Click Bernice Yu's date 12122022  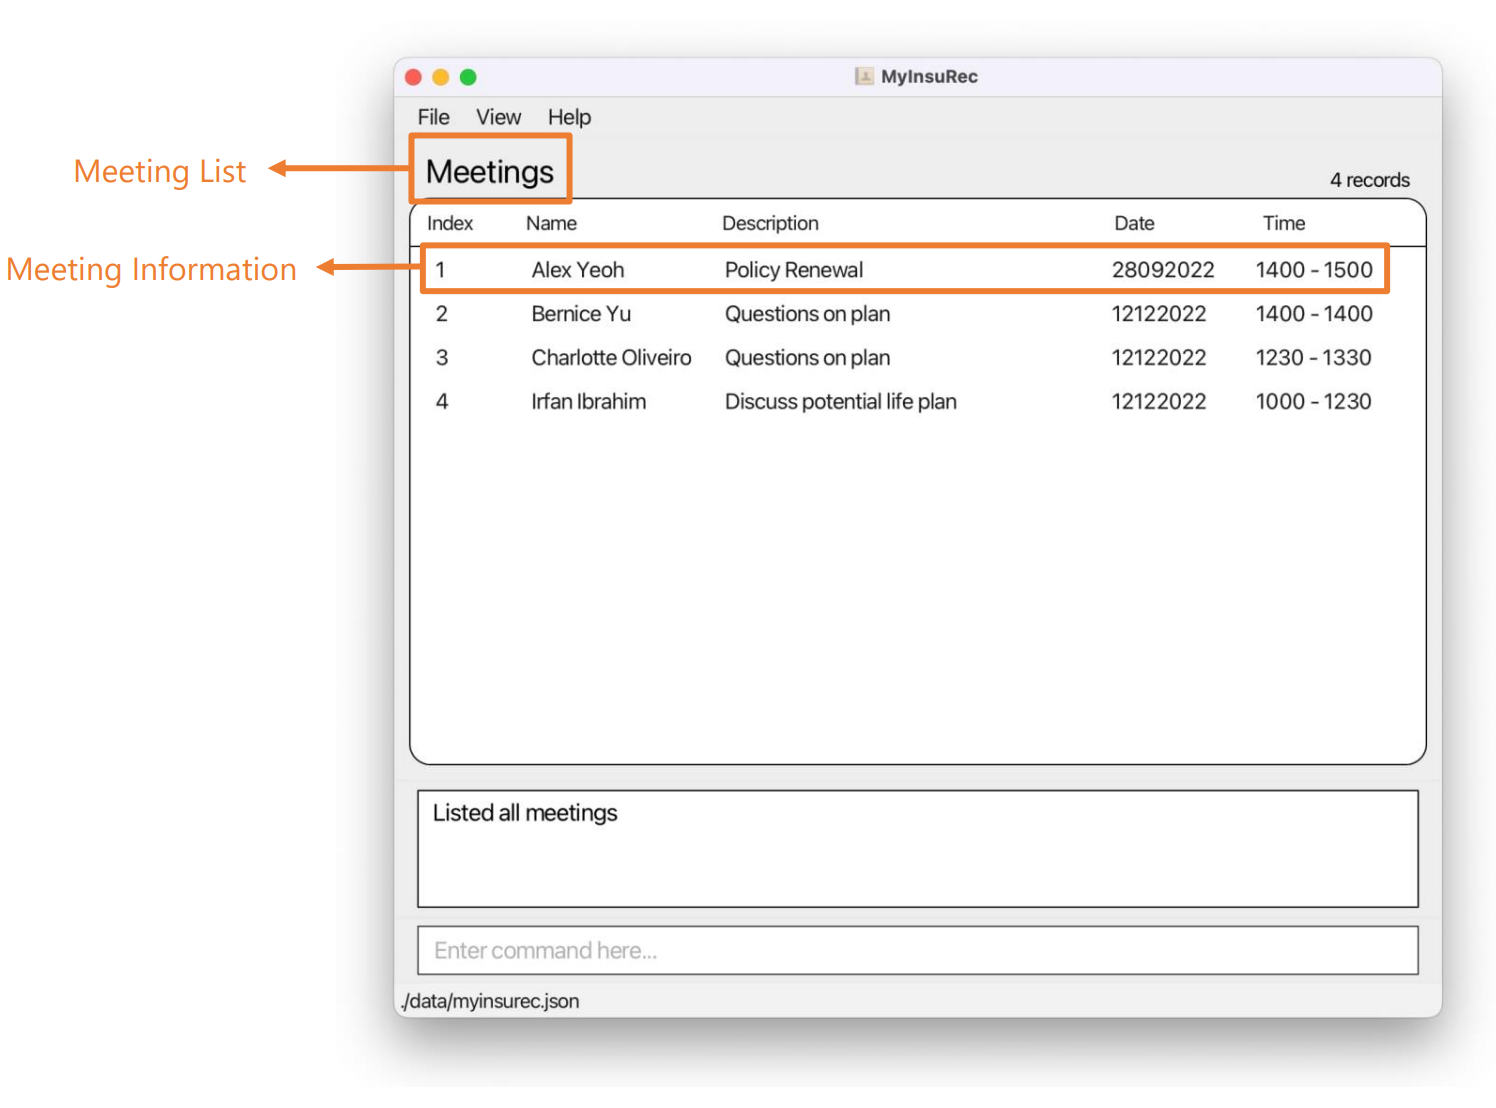pyautogui.click(x=1159, y=314)
